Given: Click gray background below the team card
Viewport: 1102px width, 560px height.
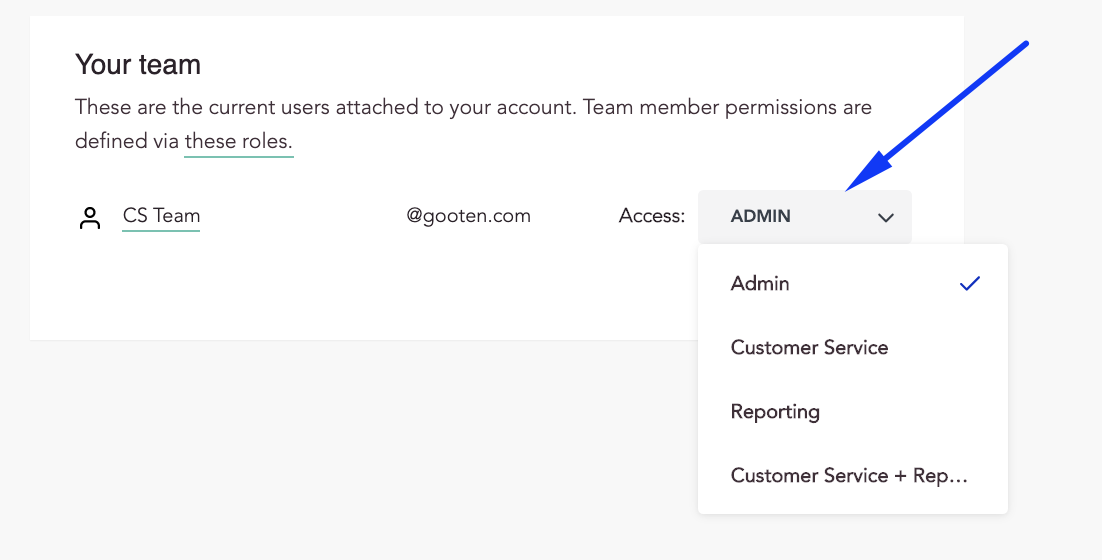Looking at the screenshot, I should 300,450.
